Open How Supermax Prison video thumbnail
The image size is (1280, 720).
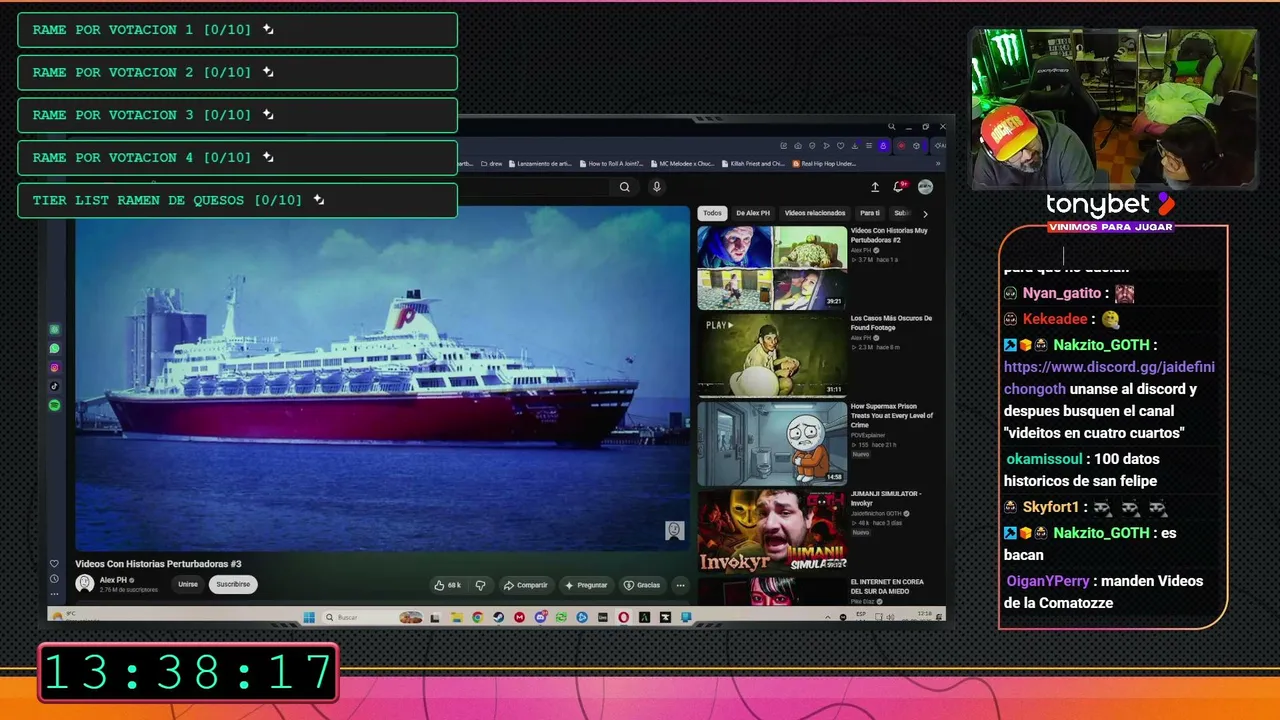click(x=772, y=444)
